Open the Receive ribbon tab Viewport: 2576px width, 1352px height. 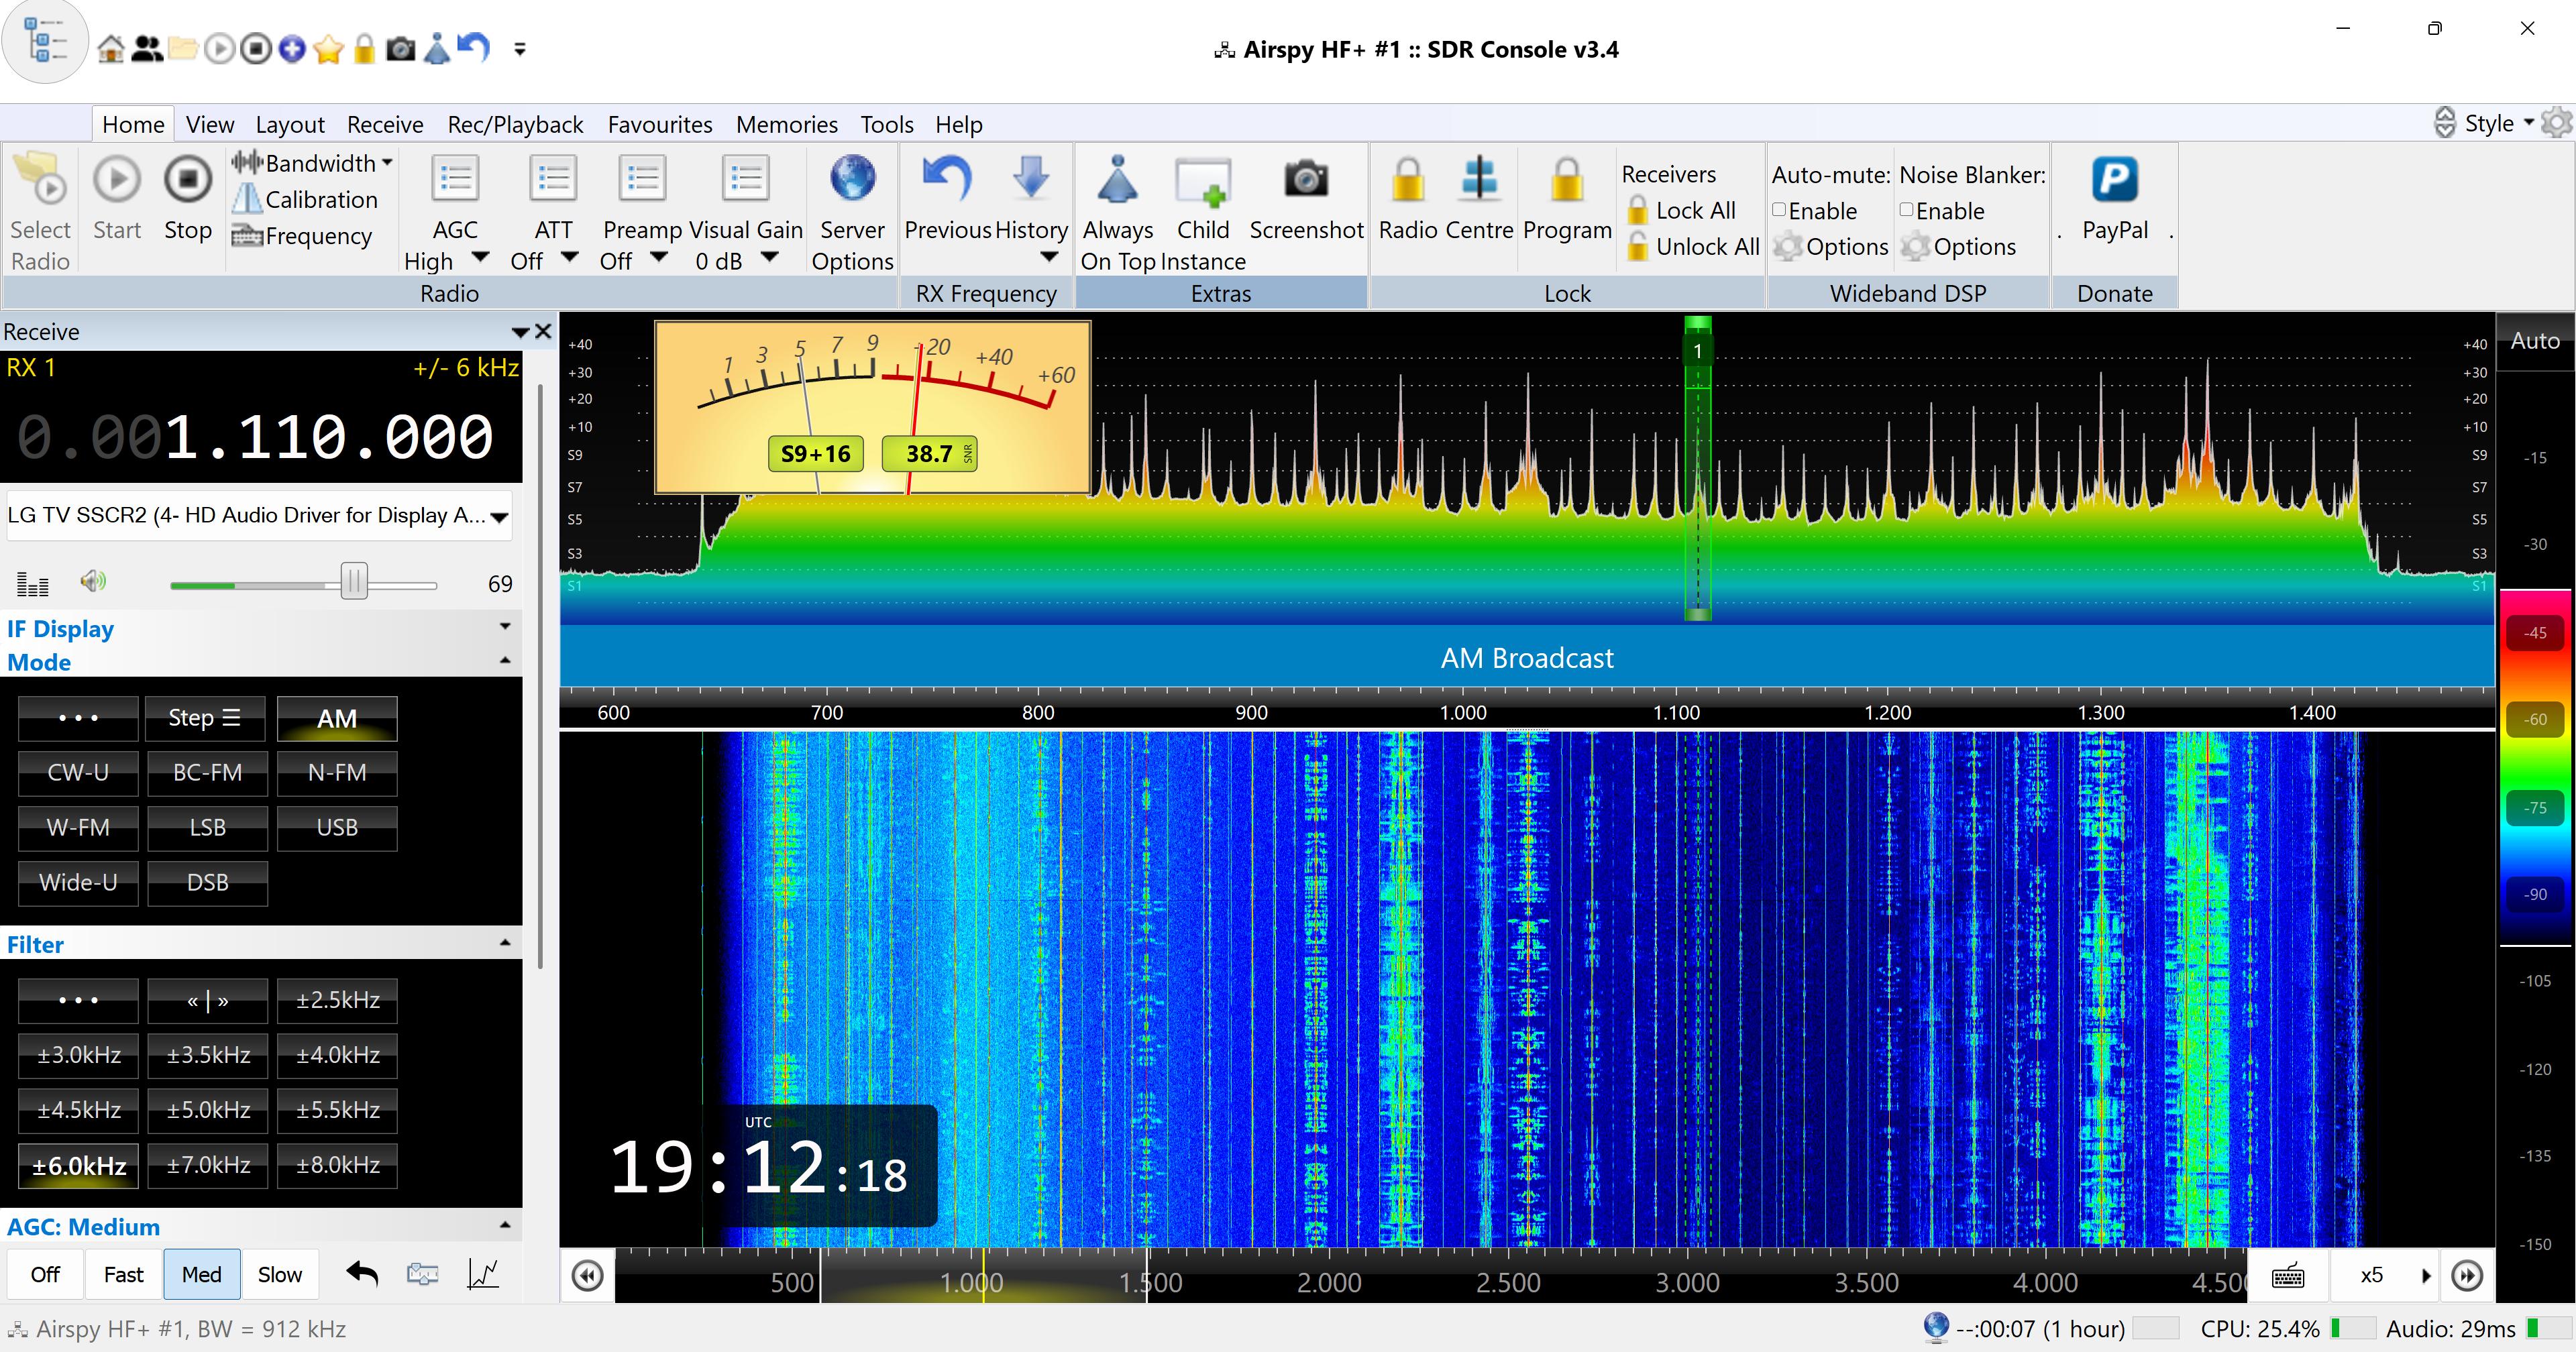385,124
